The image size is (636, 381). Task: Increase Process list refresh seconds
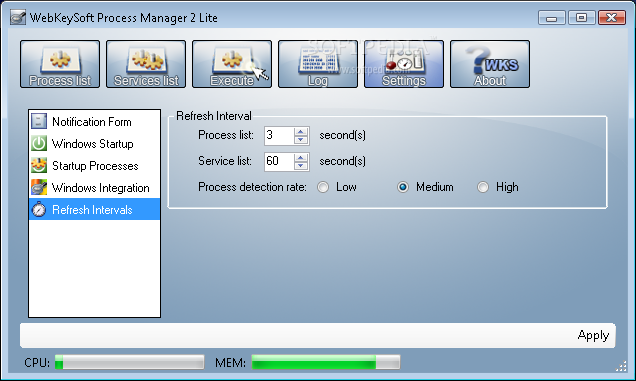click(301, 131)
